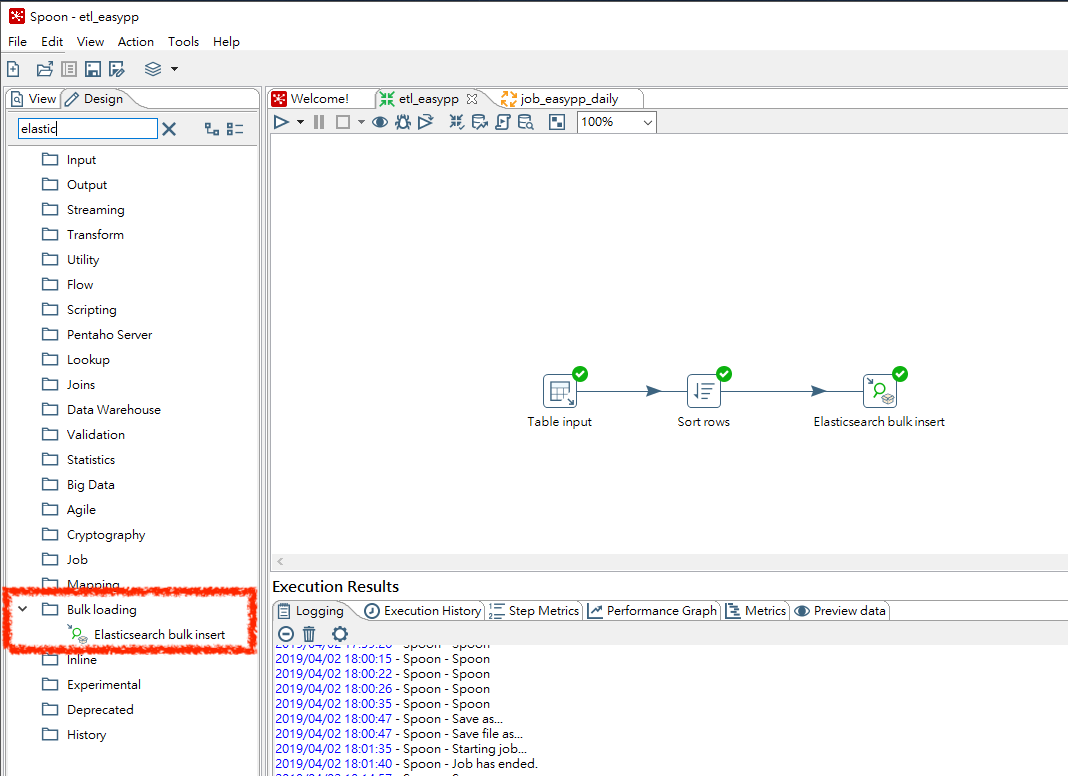Select the Sort rows step
This screenshot has height=776, width=1068.
704,391
